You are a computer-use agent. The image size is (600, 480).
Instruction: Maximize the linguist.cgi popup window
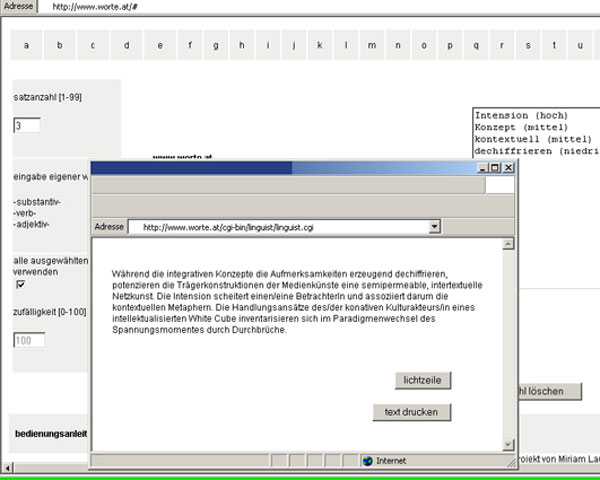(495, 168)
